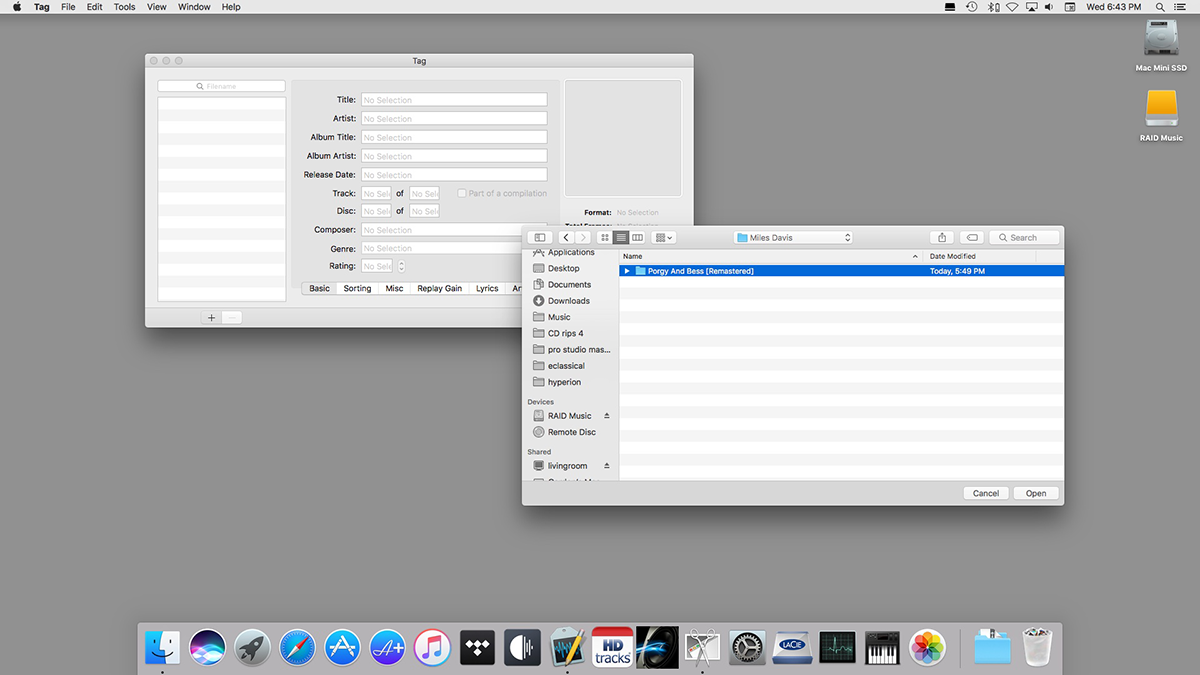The image size is (1200, 675).
Task: Switch to the Basic tab
Action: click(x=319, y=288)
